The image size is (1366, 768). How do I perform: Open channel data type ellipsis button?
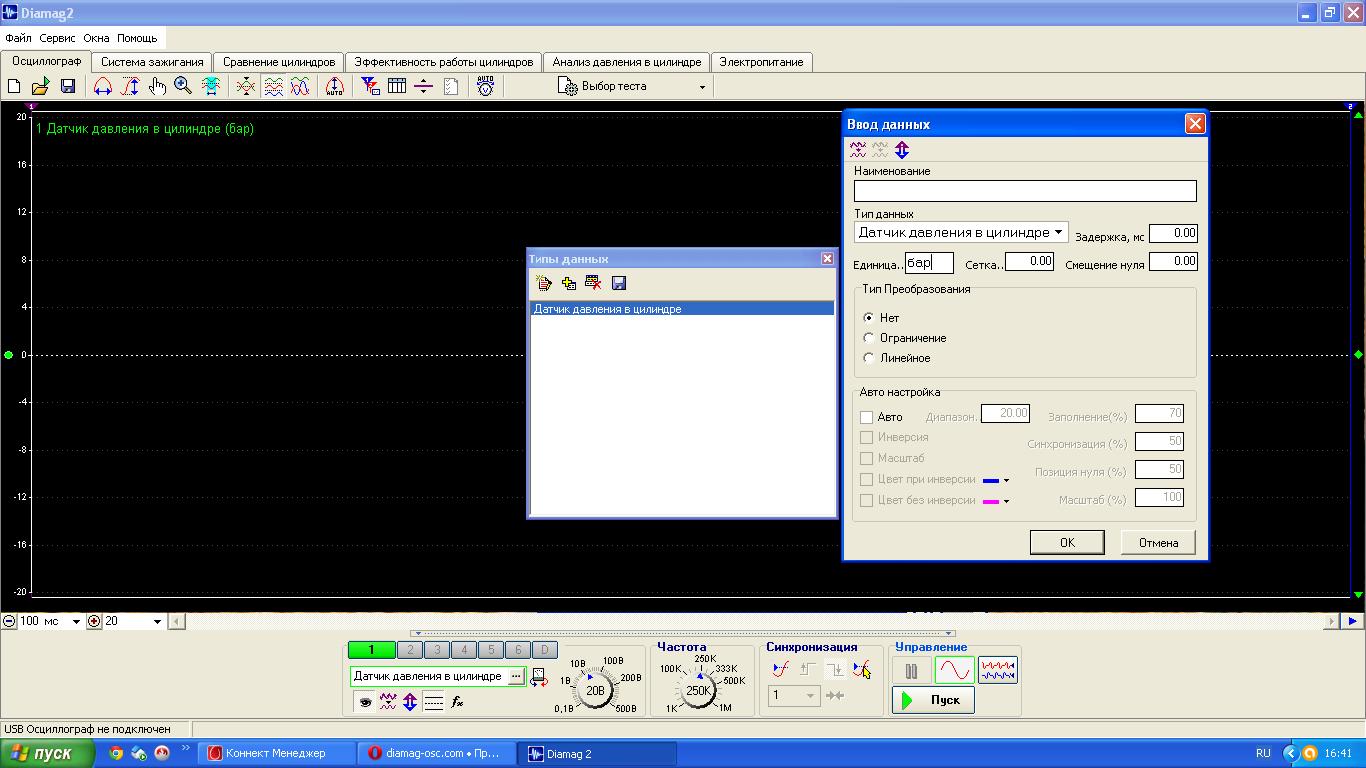(x=516, y=677)
